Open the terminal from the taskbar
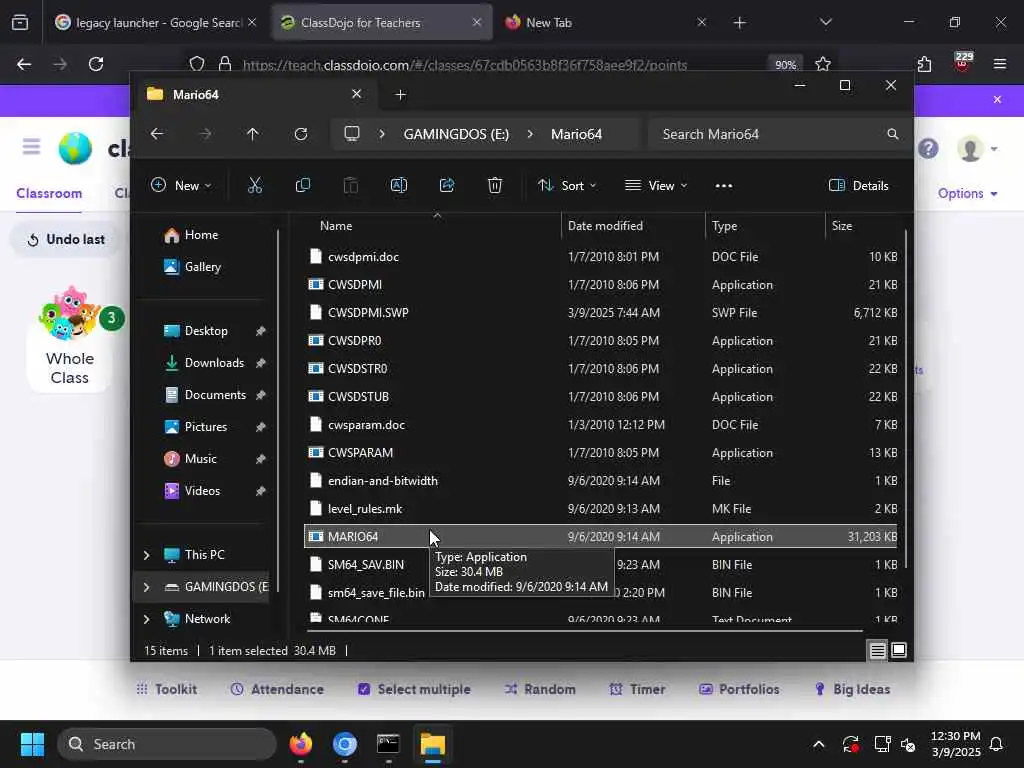This screenshot has height=768, width=1024. point(388,744)
